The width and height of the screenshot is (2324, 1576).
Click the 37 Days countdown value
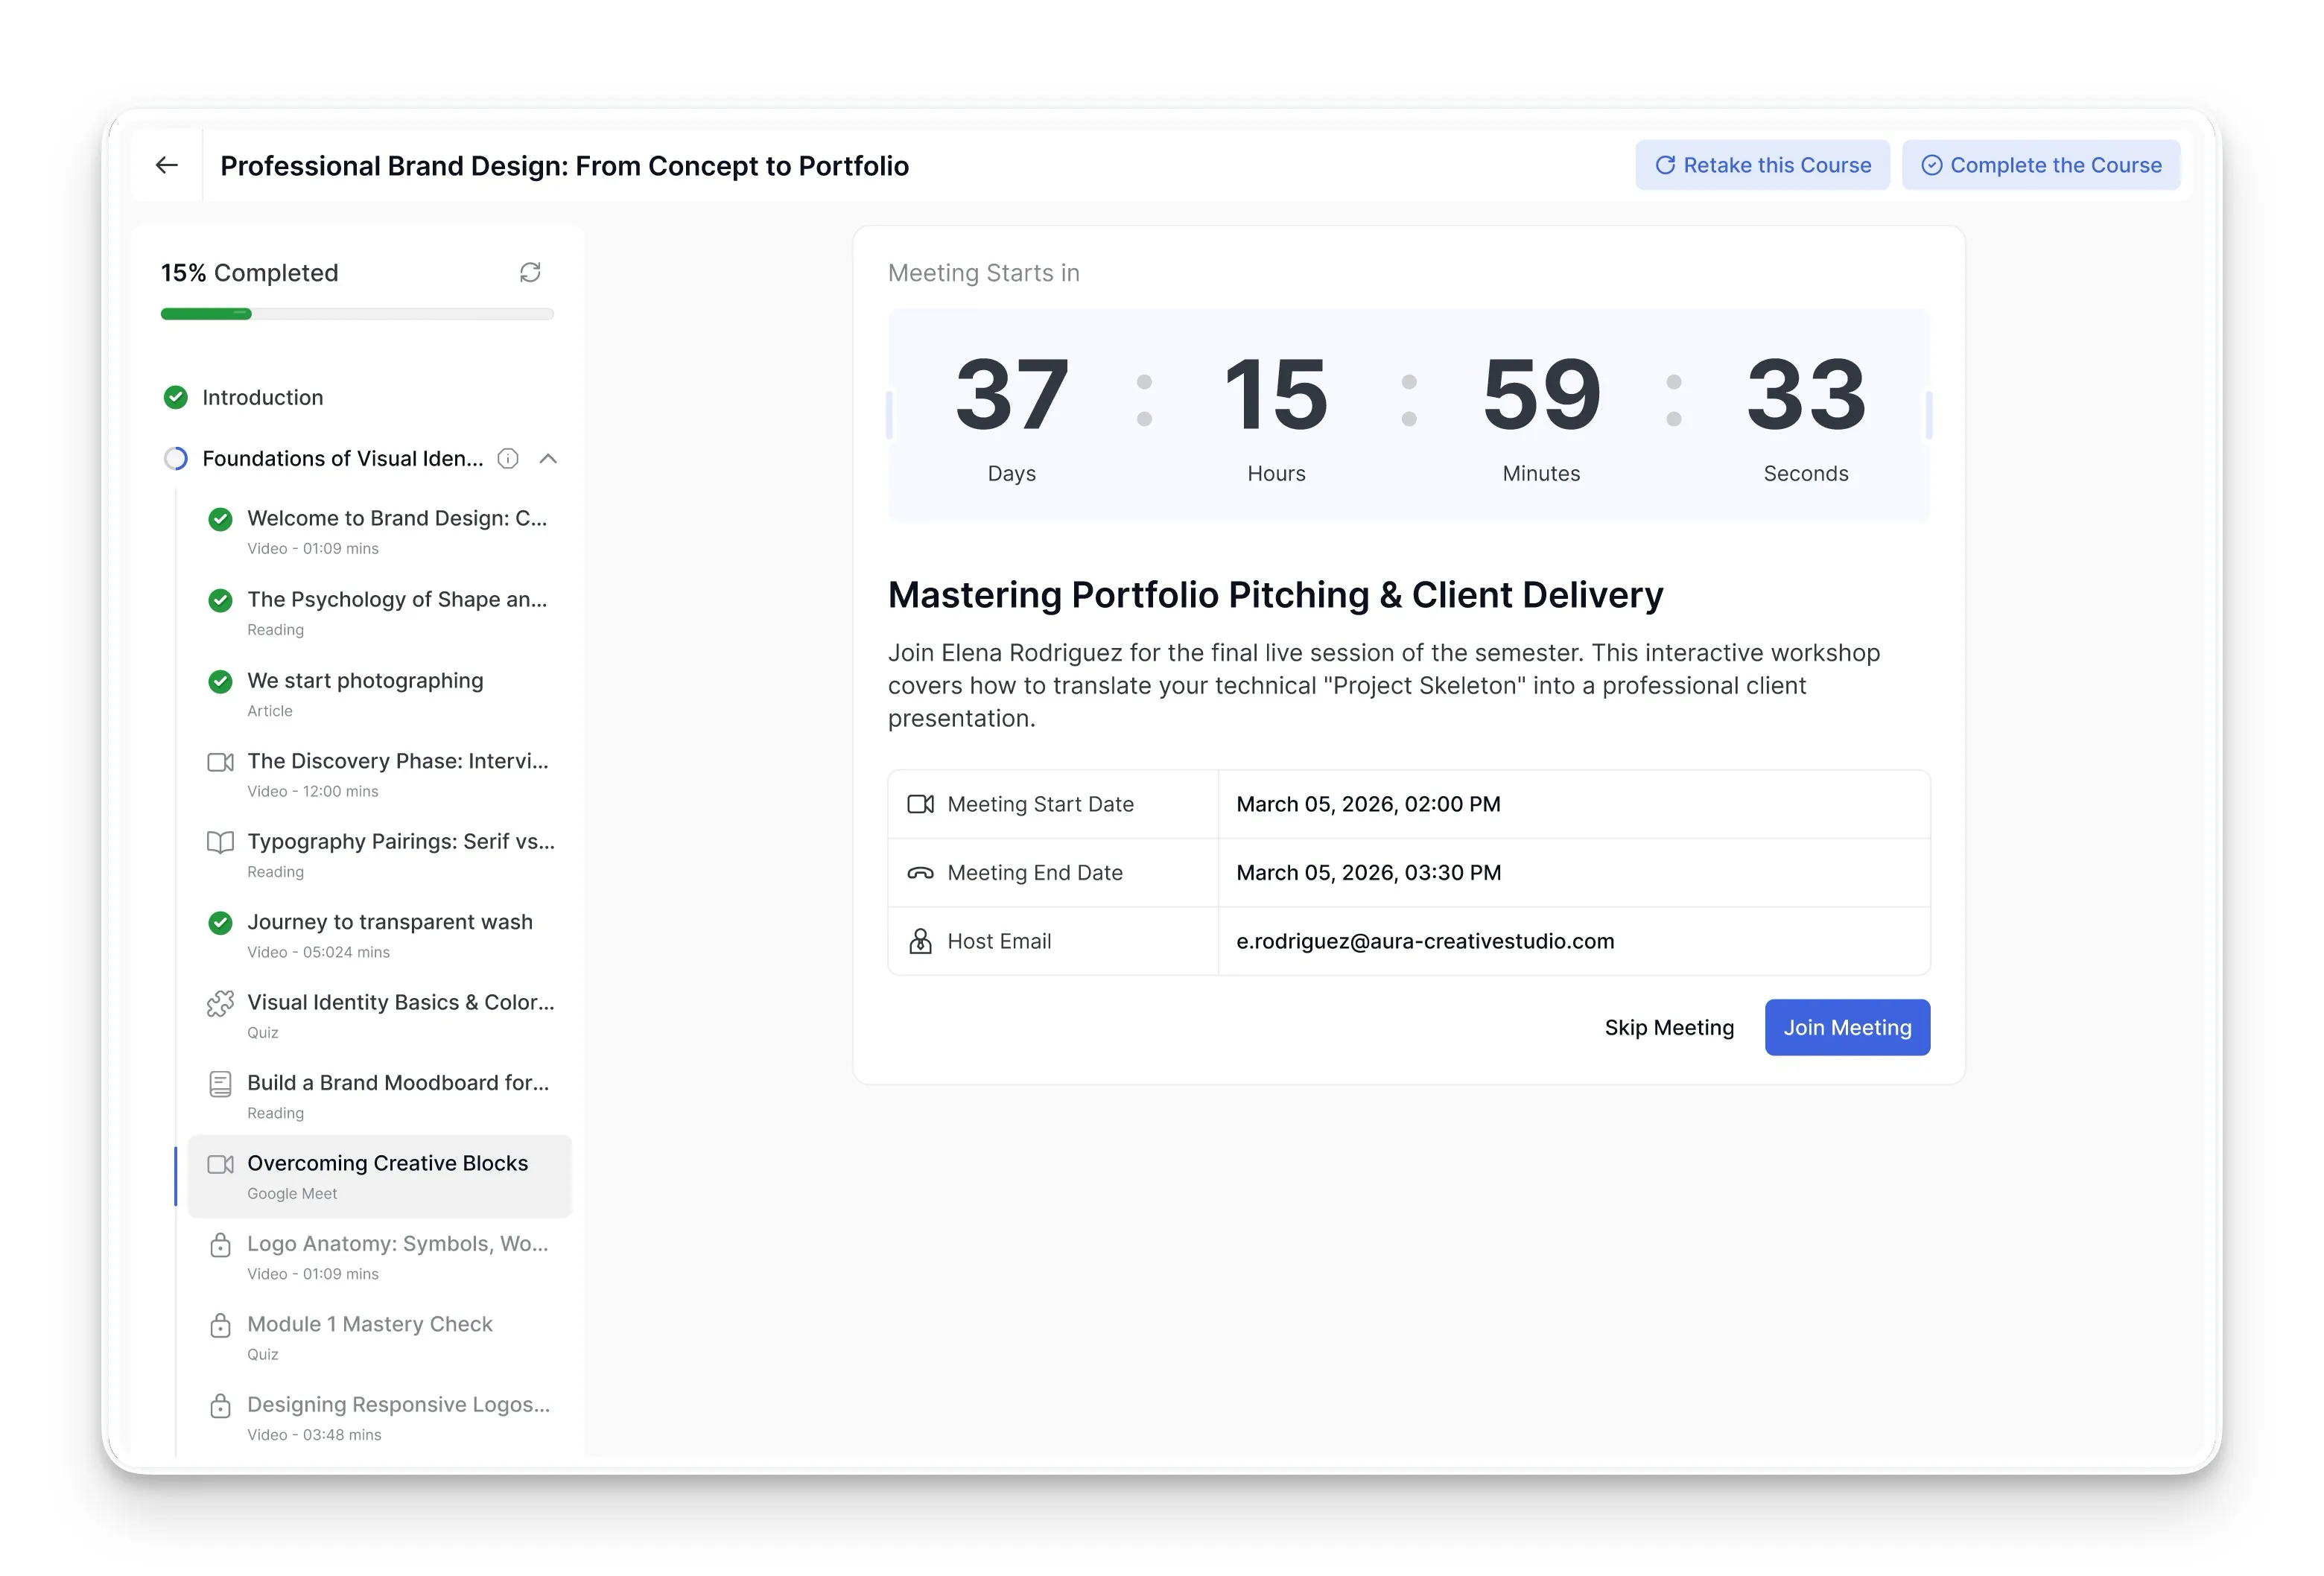[1012, 394]
